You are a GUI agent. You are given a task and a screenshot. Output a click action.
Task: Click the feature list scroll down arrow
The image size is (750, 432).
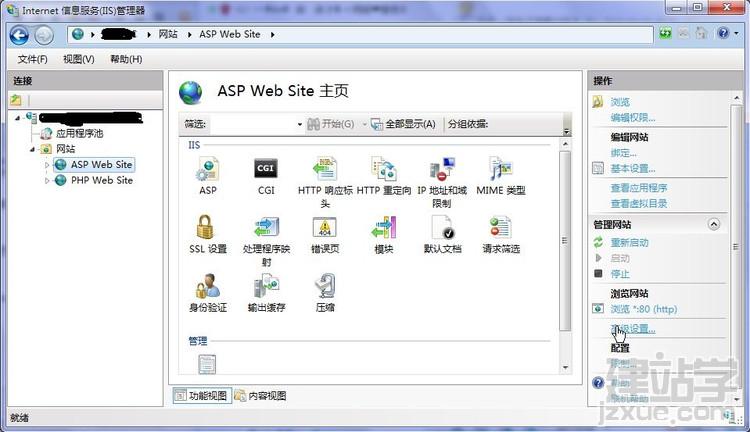(565, 367)
